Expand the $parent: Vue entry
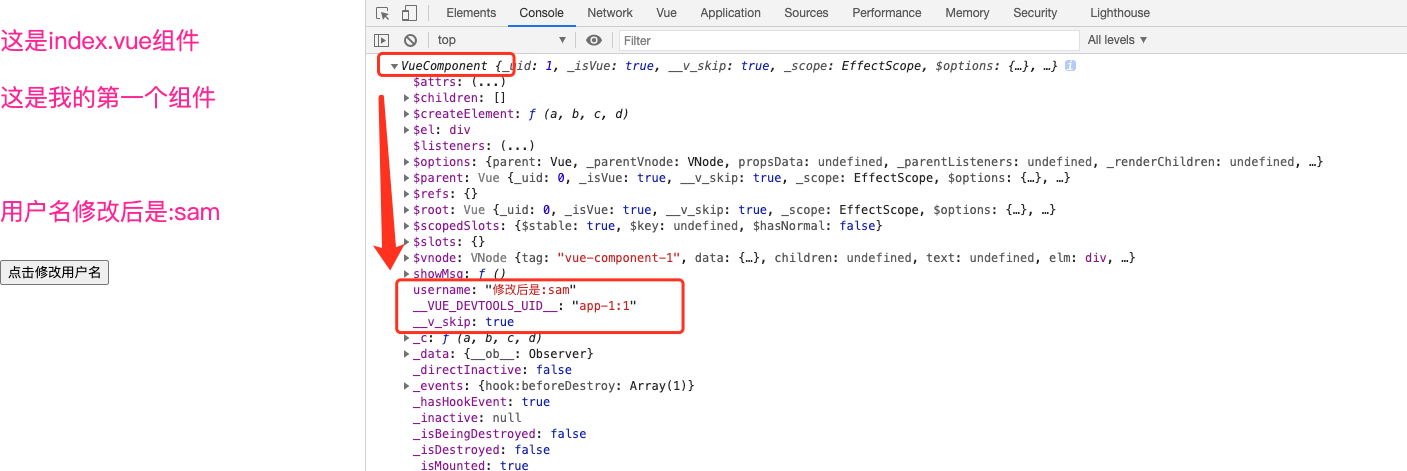The height and width of the screenshot is (471, 1407). (406, 178)
